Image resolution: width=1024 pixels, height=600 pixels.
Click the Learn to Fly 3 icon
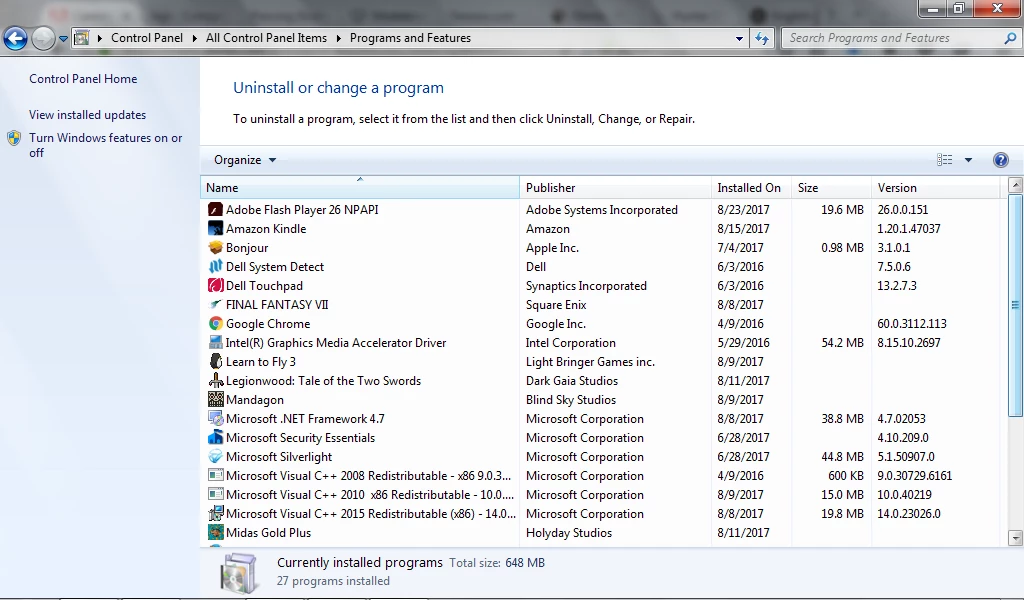tap(216, 361)
